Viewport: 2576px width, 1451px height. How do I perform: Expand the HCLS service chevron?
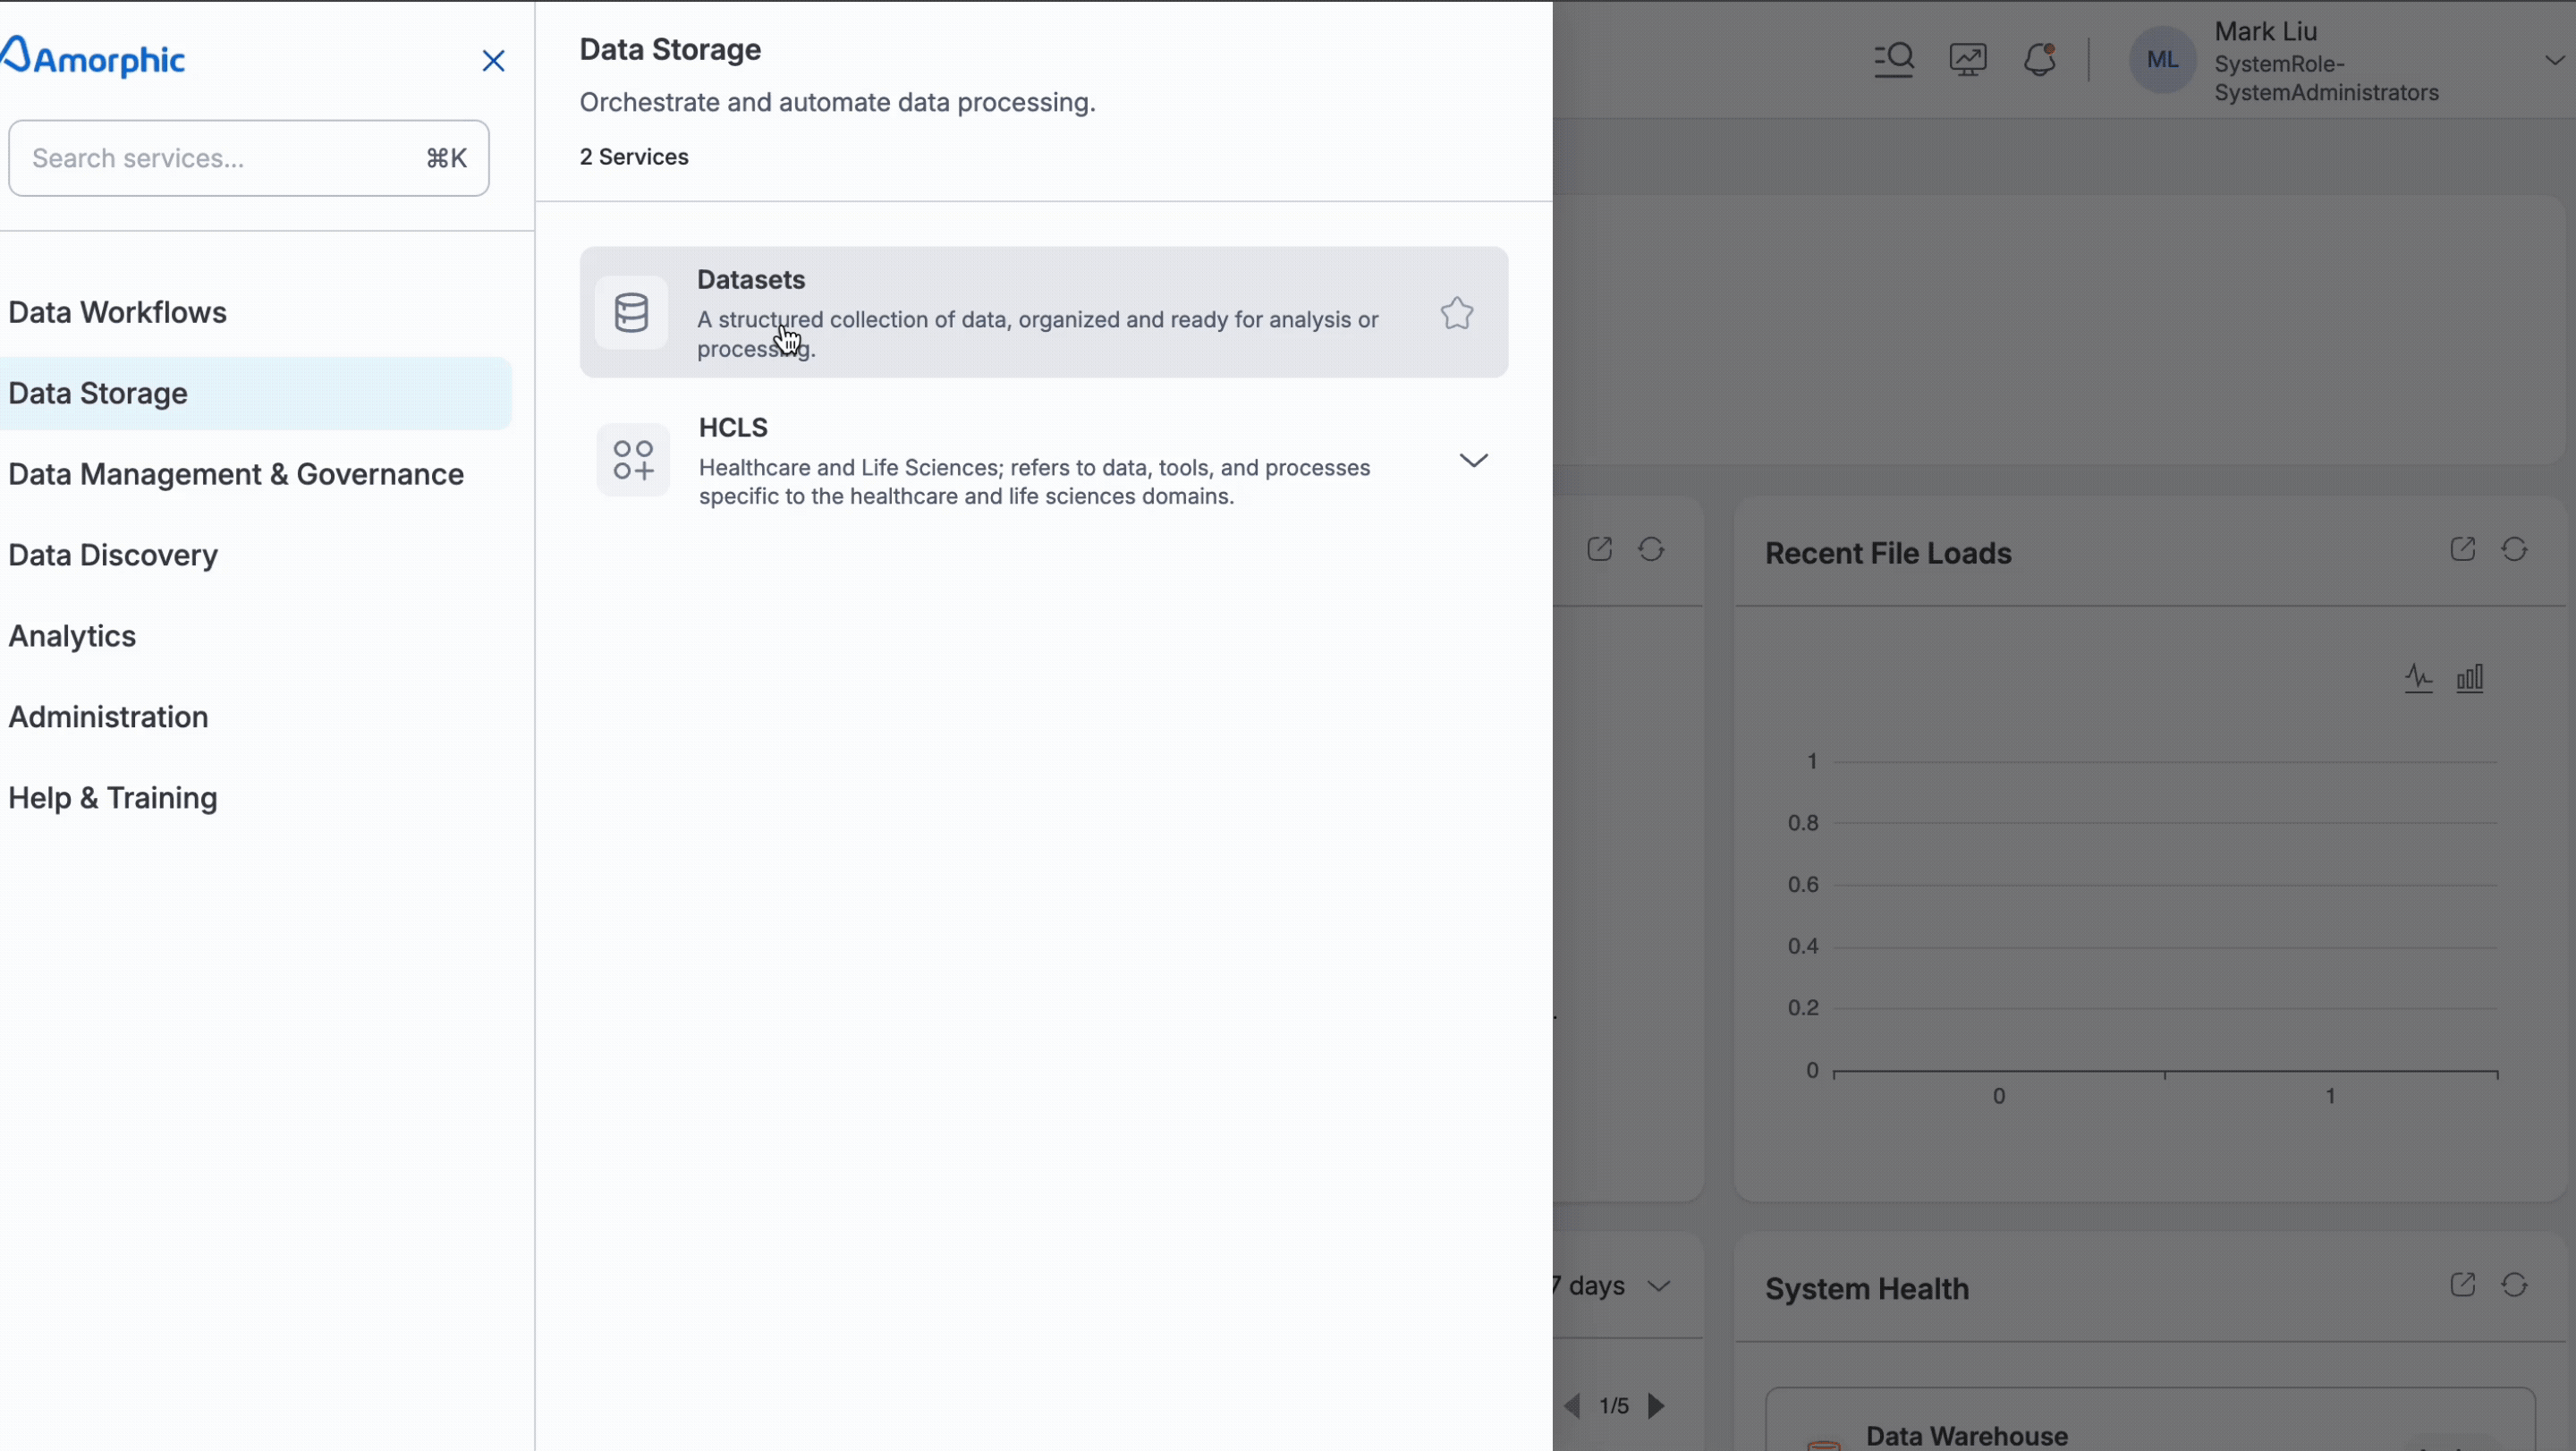point(1473,460)
